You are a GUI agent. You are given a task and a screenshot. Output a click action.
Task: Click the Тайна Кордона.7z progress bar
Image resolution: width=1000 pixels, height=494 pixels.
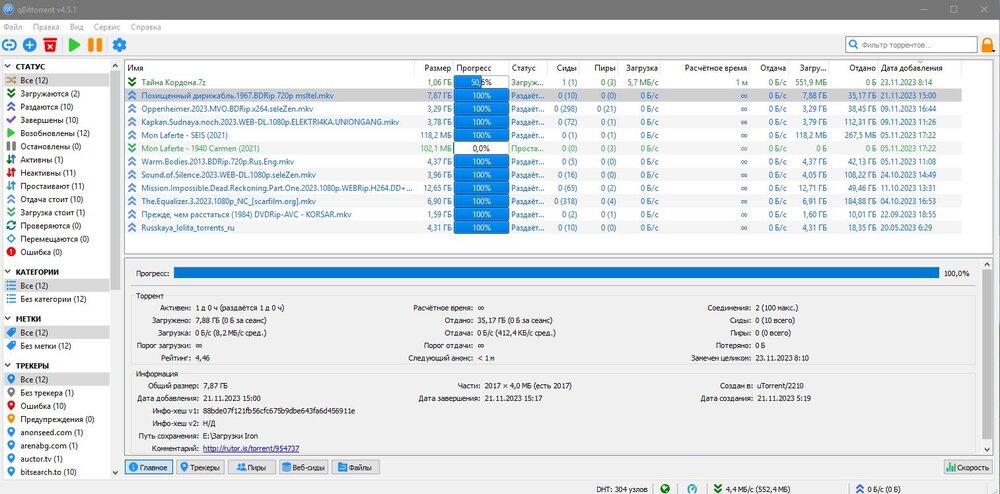pyautogui.click(x=480, y=82)
